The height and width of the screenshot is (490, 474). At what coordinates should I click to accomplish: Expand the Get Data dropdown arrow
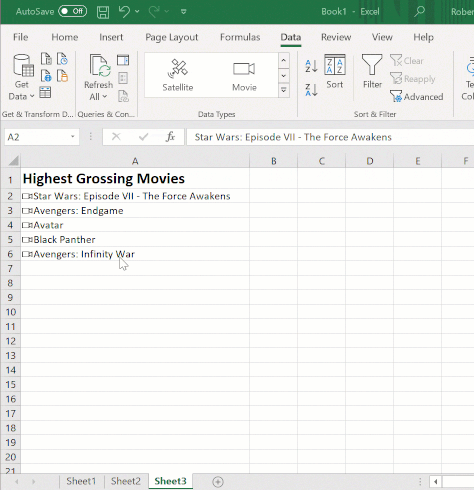click(32, 97)
